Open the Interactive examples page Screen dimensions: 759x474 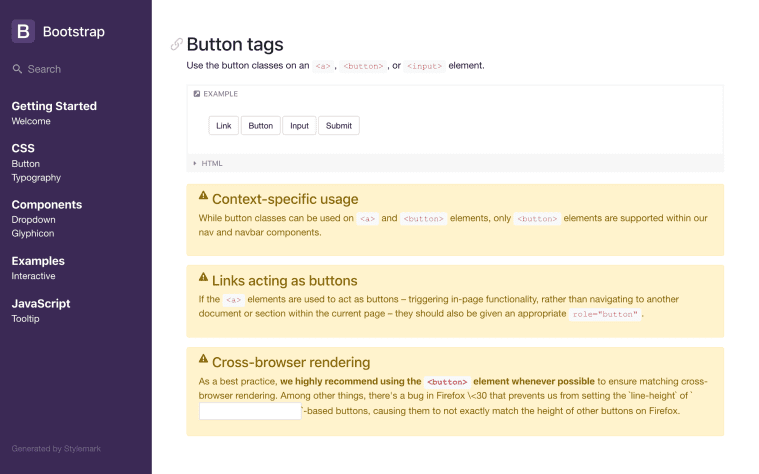click(x=33, y=276)
